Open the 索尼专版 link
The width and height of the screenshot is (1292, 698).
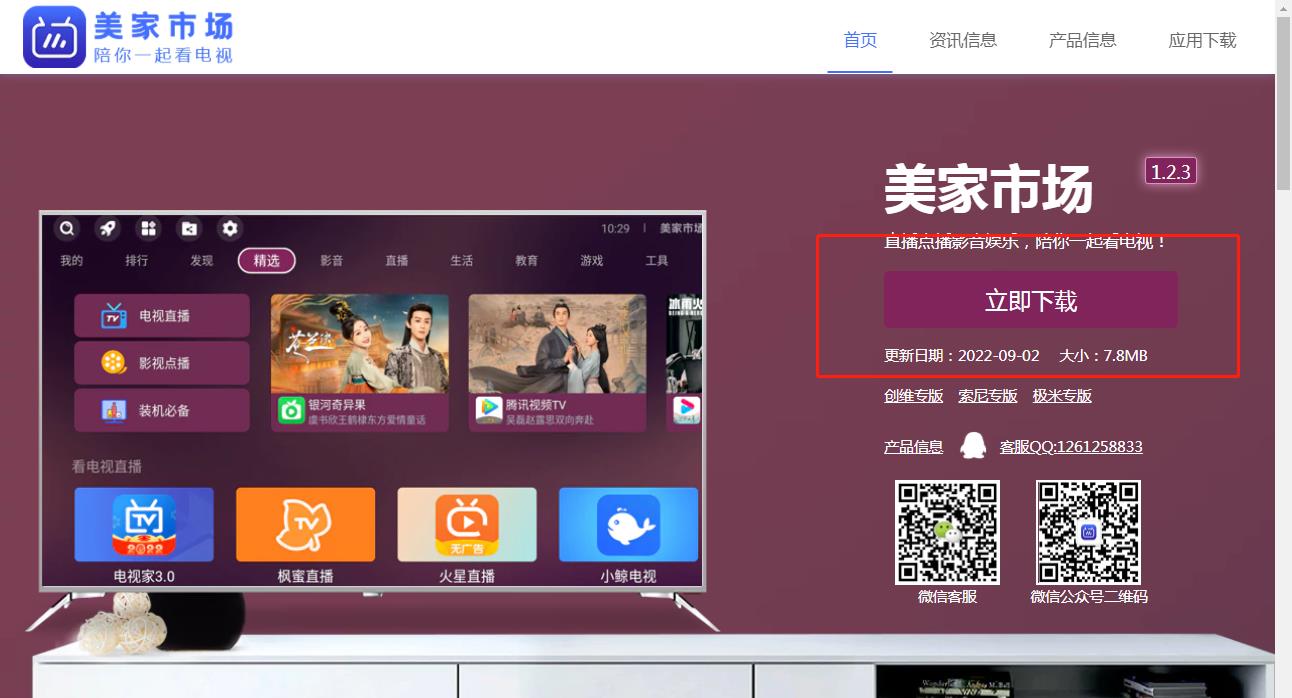988,396
